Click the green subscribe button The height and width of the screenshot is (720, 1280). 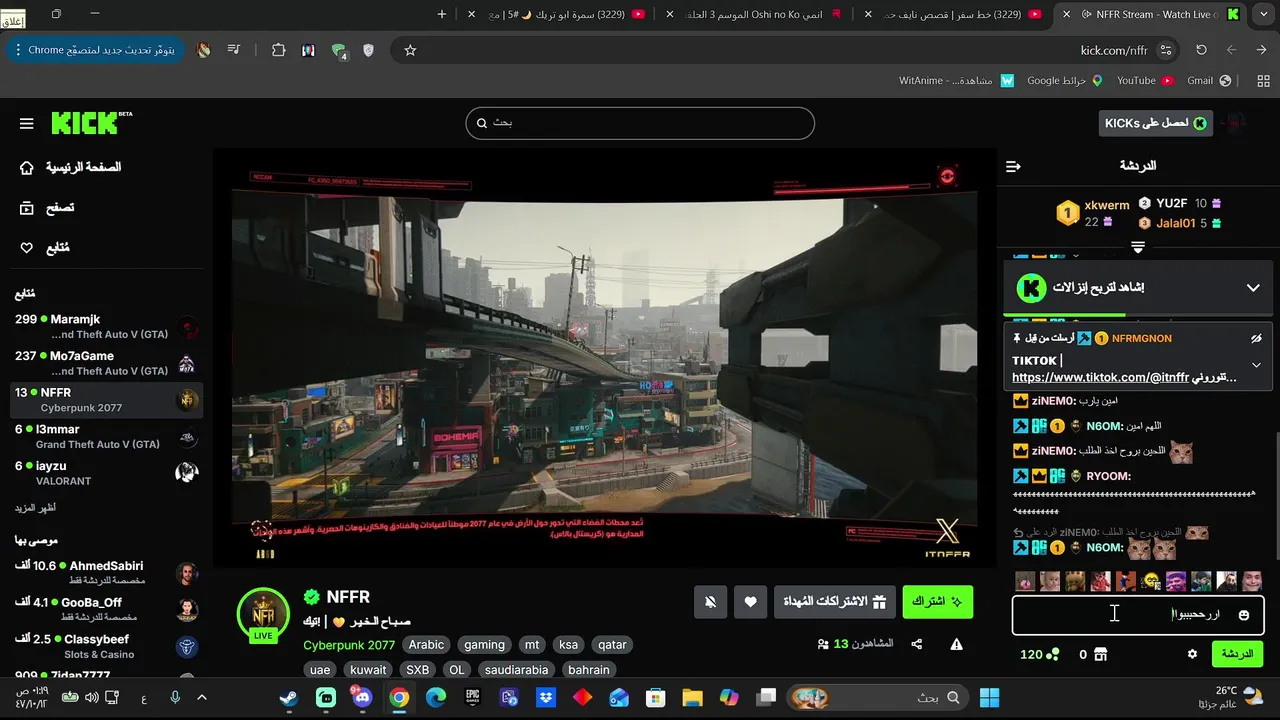[x=937, y=602]
